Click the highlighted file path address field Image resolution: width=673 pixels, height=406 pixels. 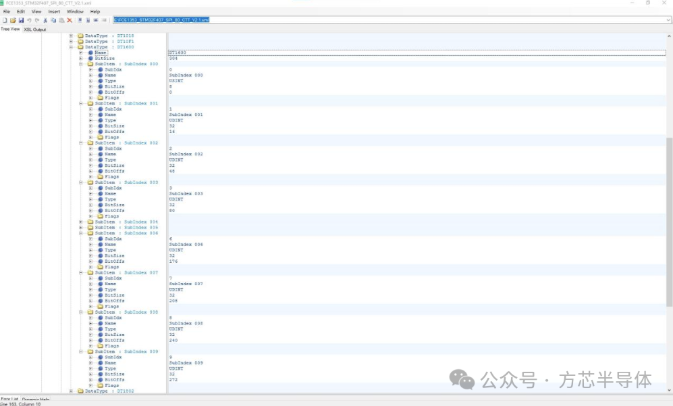(389, 20)
